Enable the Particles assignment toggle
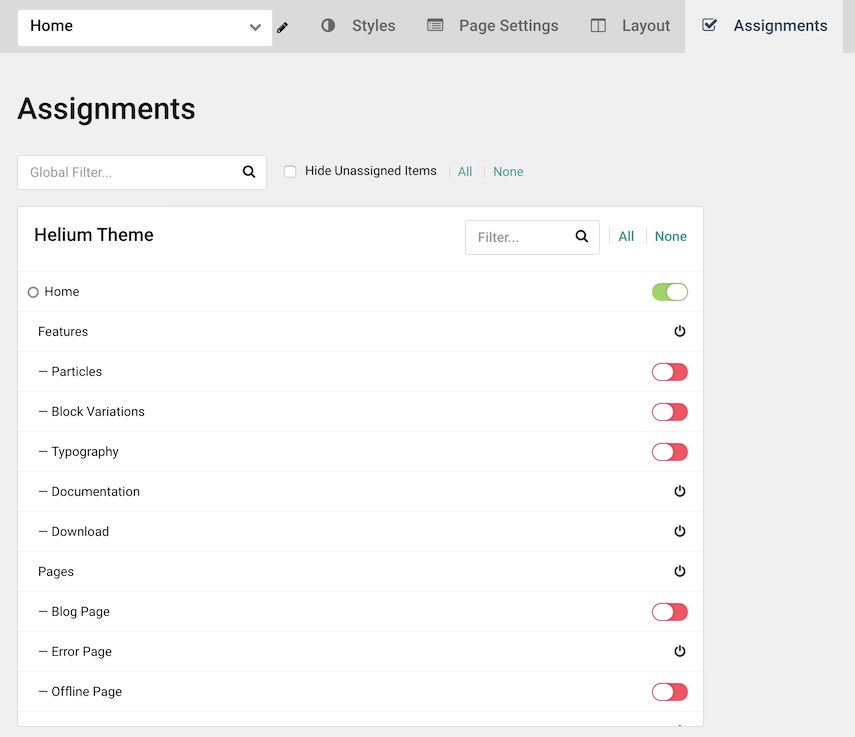 [x=670, y=372]
